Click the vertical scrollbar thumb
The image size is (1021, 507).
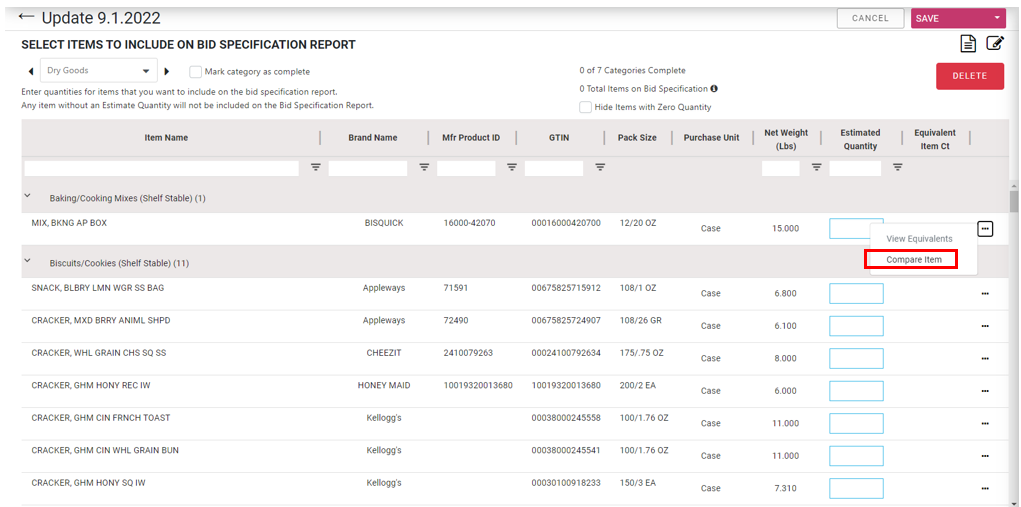[1014, 201]
